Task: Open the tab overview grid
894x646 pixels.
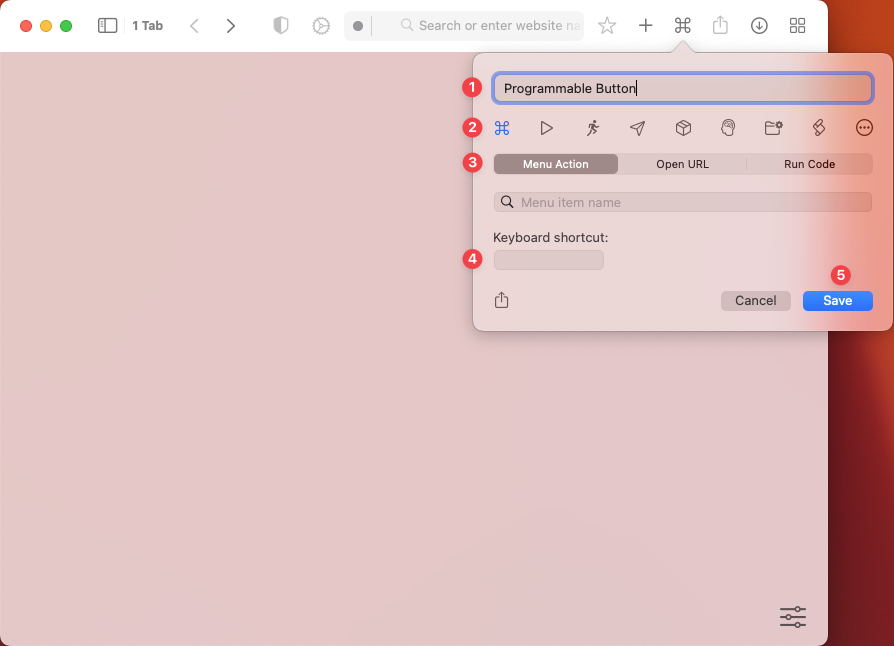Action: [797, 26]
